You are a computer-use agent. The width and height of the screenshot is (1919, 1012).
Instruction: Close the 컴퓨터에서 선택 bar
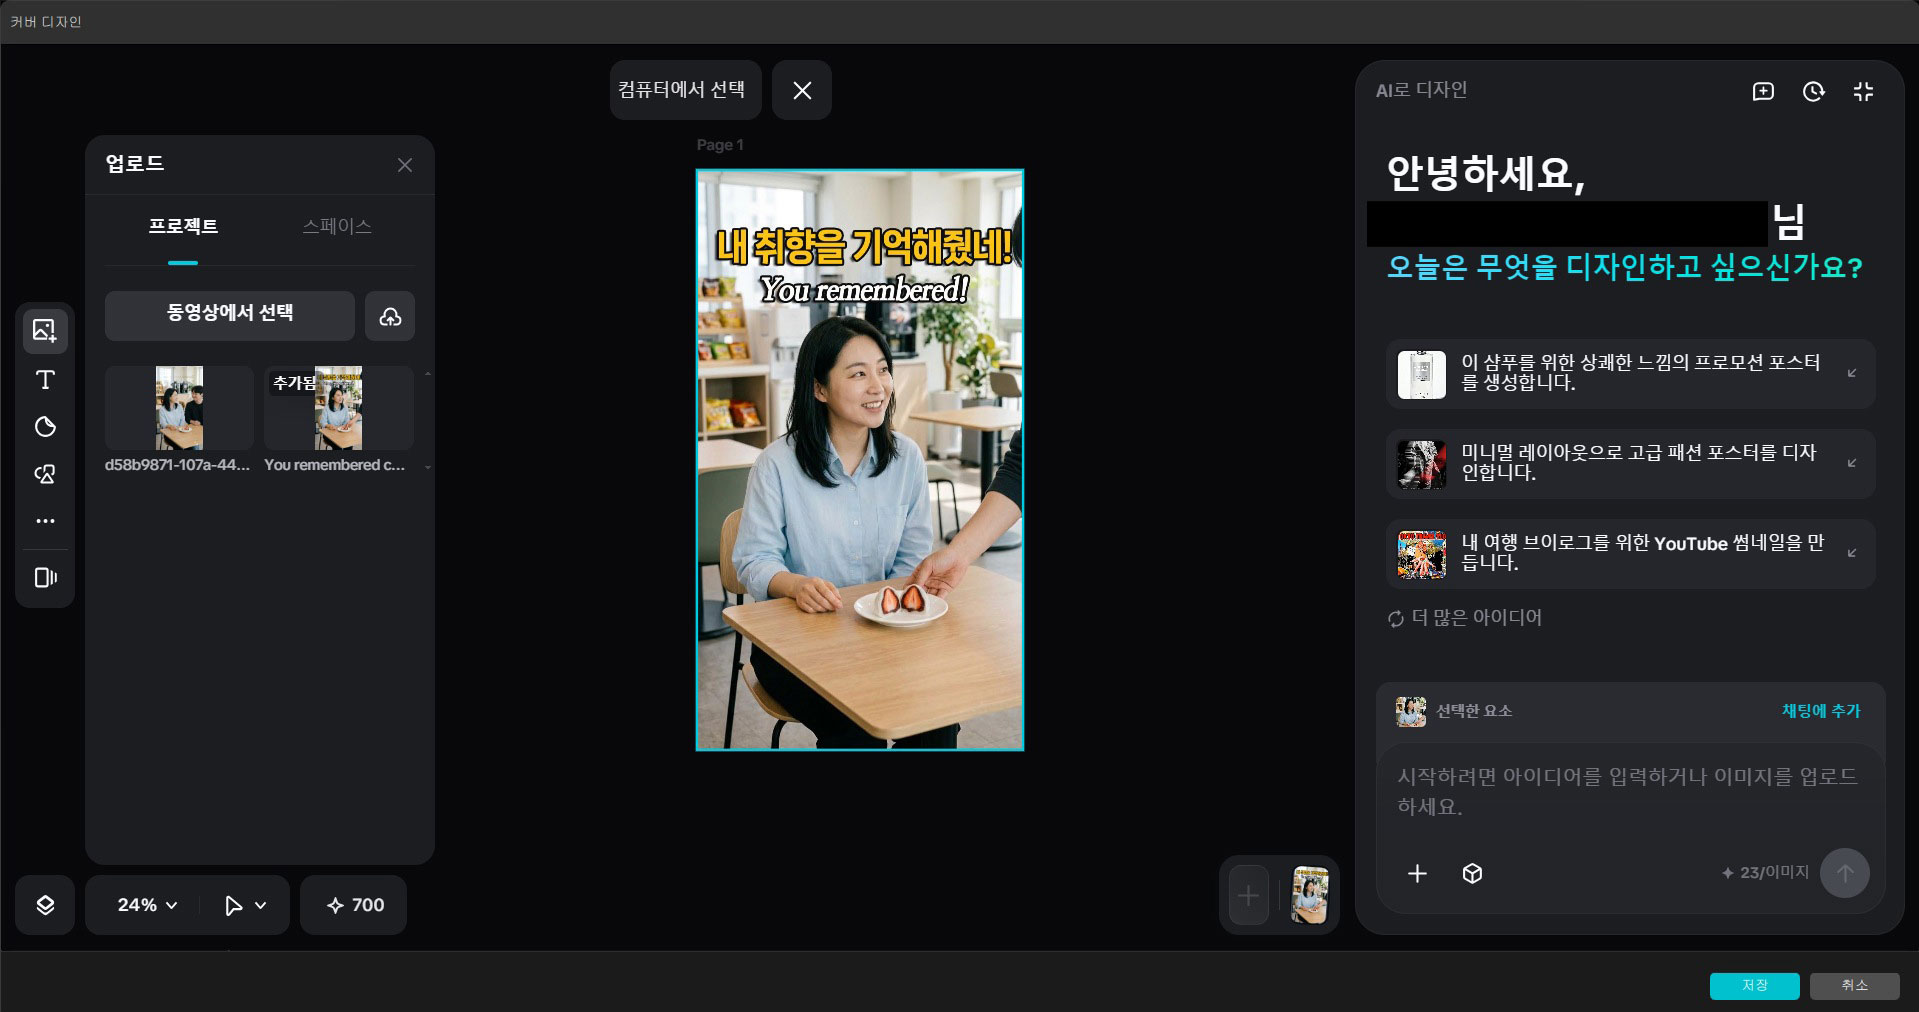[802, 90]
